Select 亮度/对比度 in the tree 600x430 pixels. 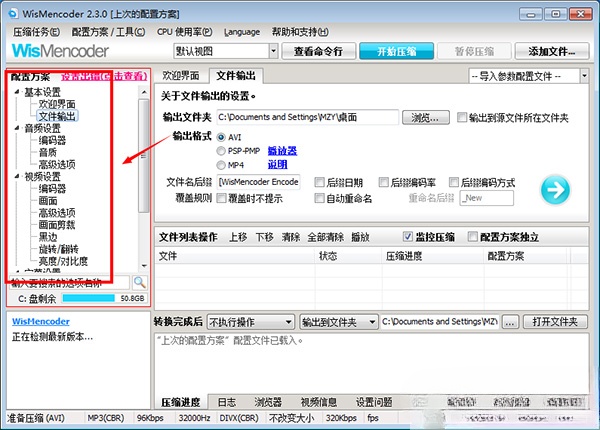[x=63, y=261]
